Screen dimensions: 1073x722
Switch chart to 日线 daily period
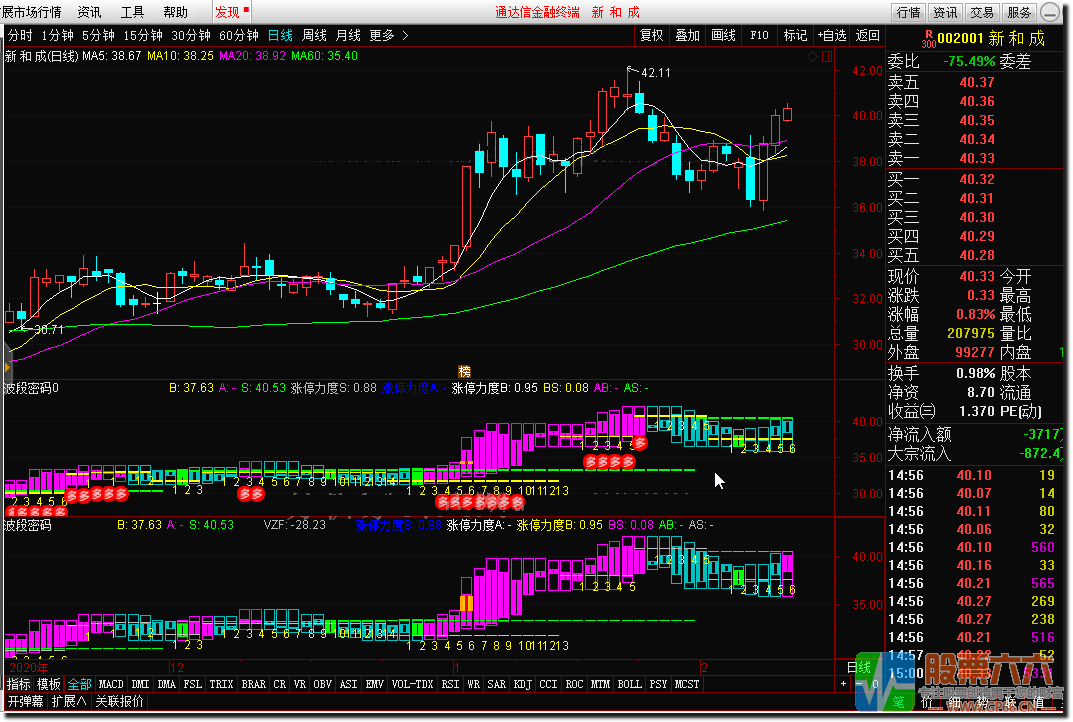[x=280, y=35]
